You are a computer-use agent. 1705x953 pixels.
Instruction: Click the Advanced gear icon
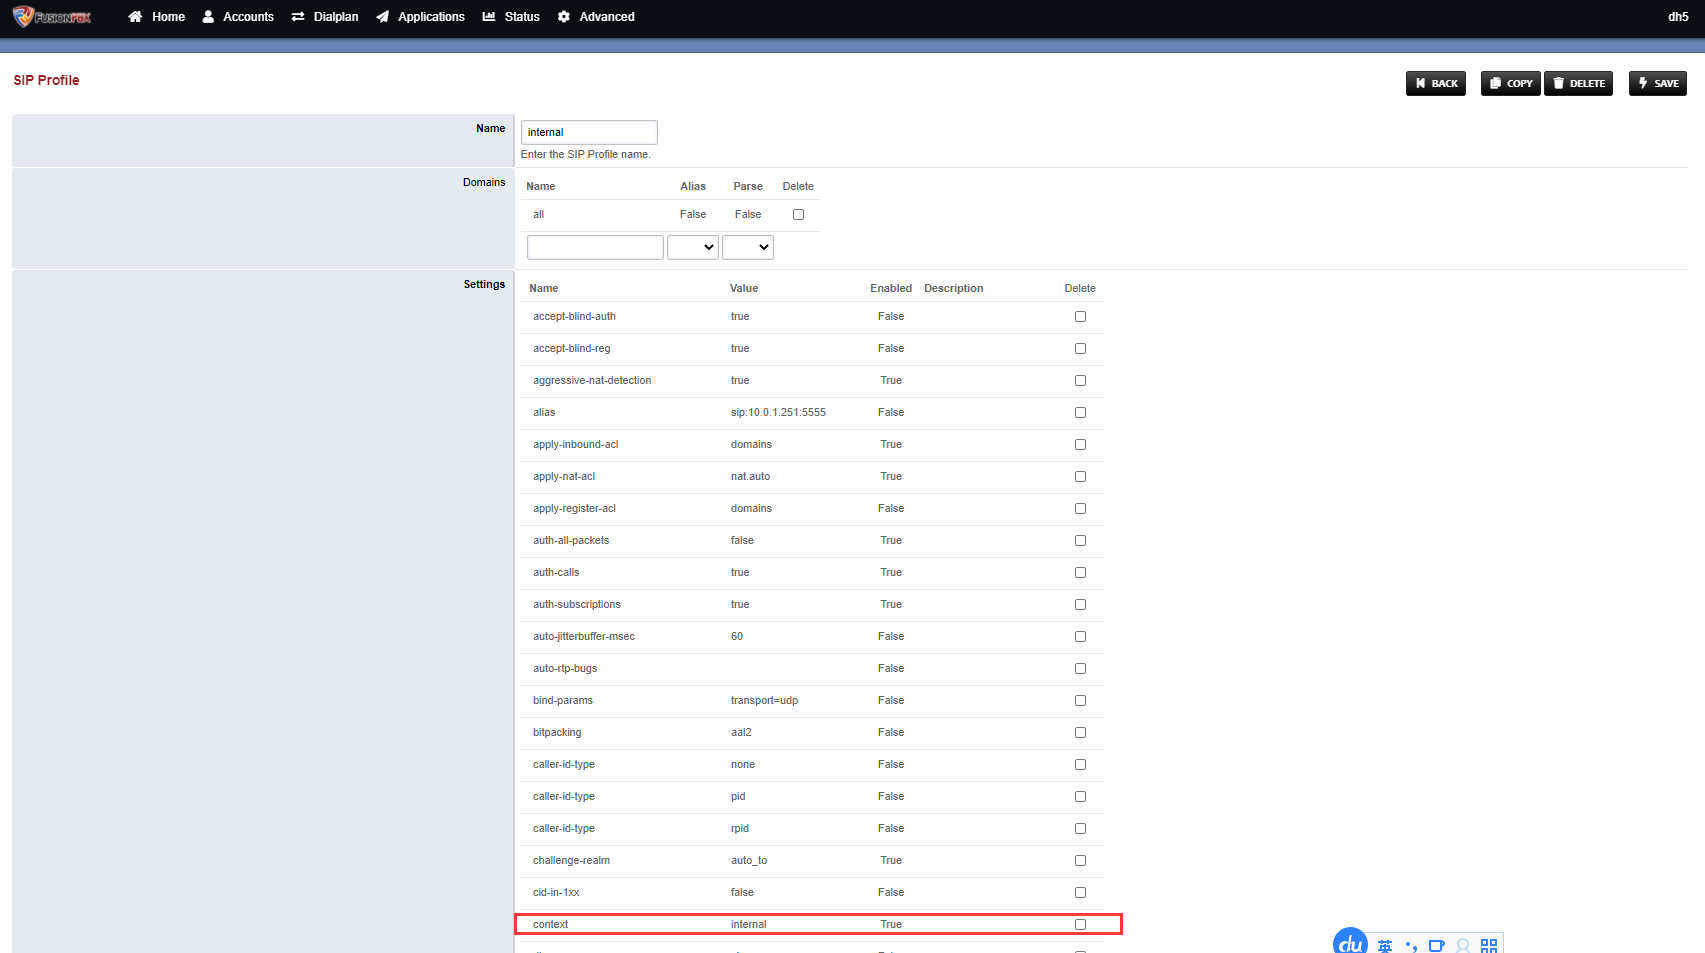click(564, 17)
